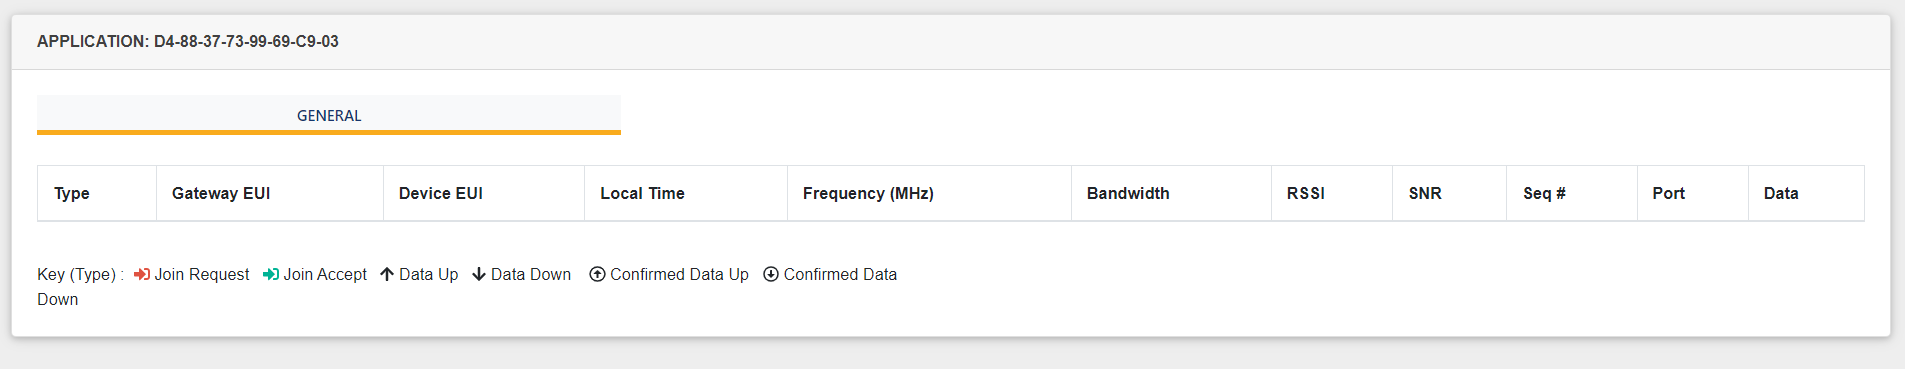Click the Confirmed Data Down circle icon
Viewport: 1905px width, 369px height.
click(x=771, y=274)
